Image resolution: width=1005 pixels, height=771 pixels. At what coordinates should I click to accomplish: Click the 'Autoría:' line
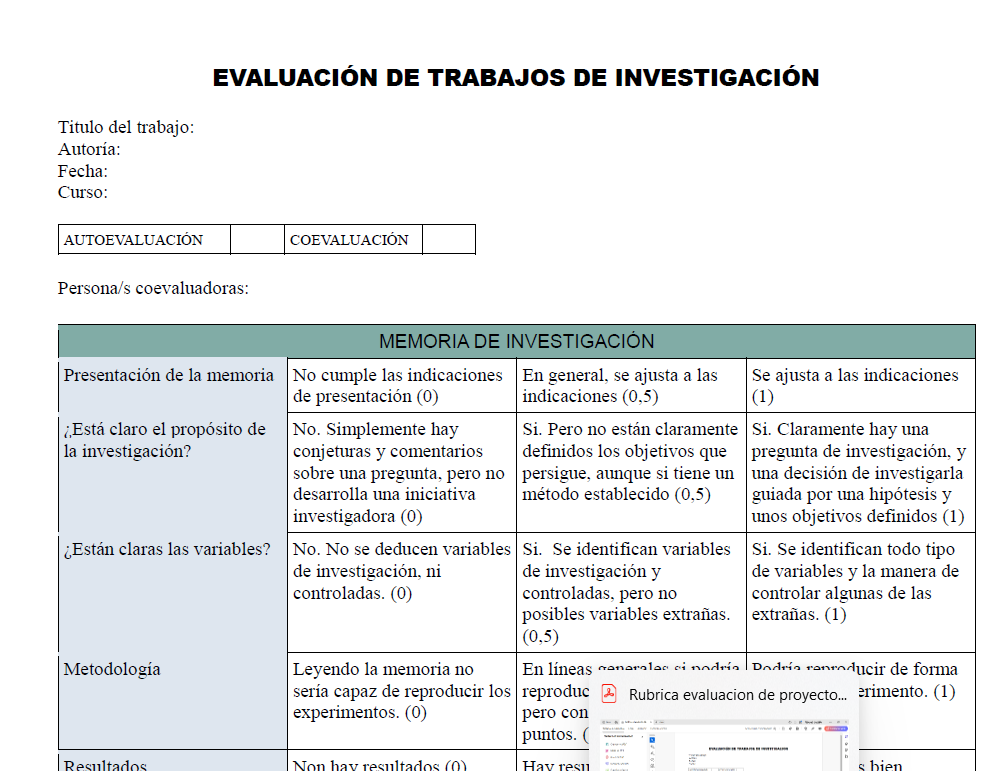pos(89,149)
